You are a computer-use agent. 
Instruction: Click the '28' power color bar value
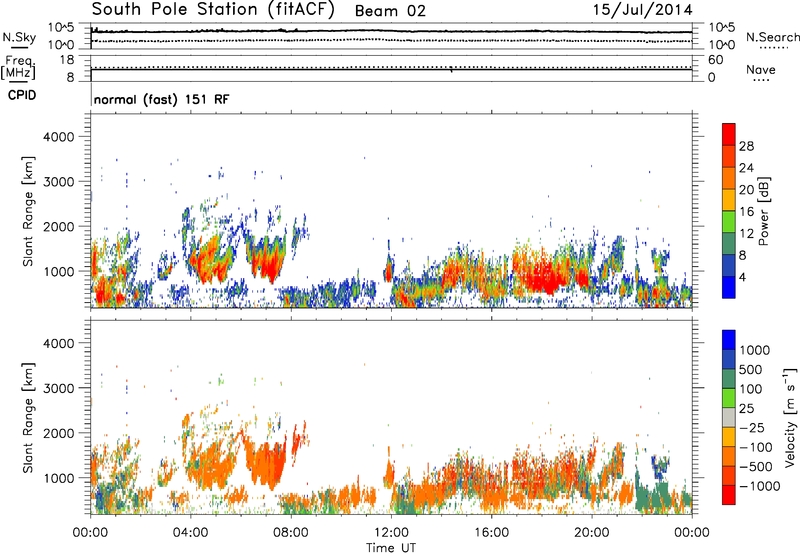[746, 146]
